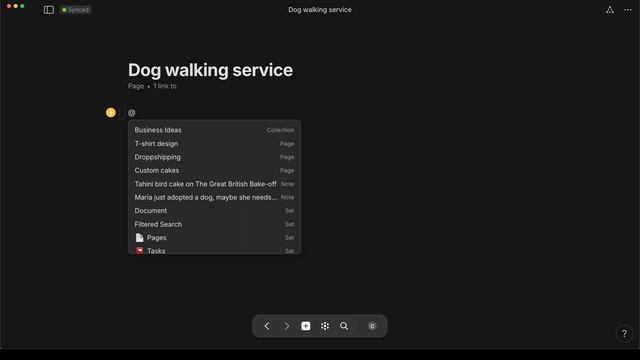Click the window title Dog walking service
This screenshot has height=360, width=640.
(320, 10)
